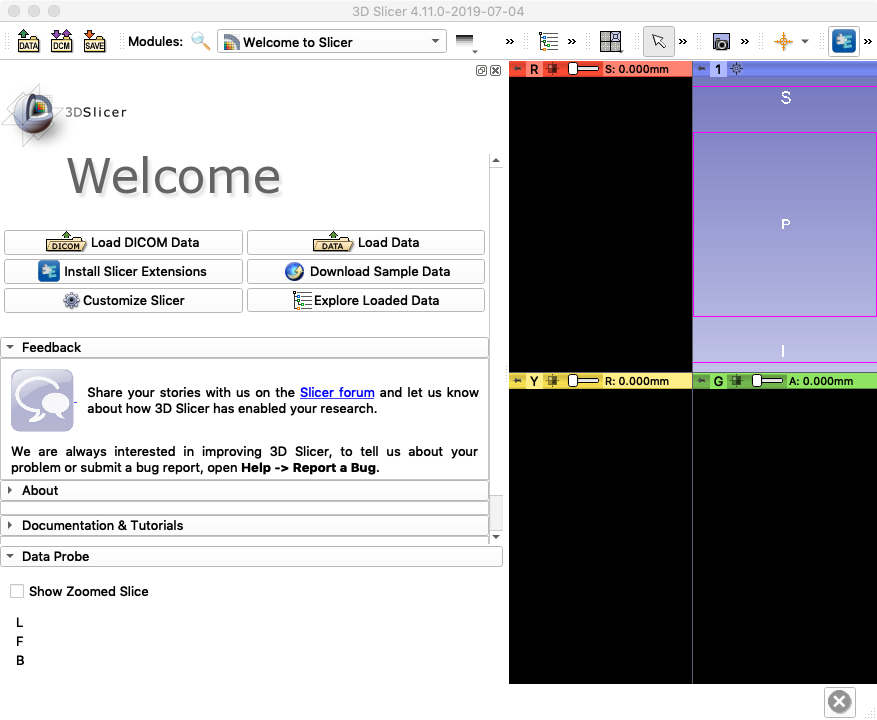The height and width of the screenshot is (720, 877).
Task: Open the Extensions Manager toolbar icon
Action: pos(843,41)
